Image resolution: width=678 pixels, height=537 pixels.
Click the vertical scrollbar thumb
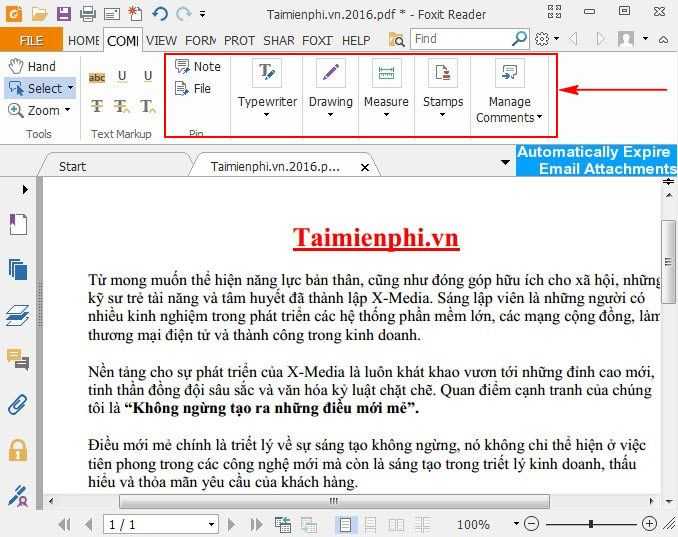point(669,262)
